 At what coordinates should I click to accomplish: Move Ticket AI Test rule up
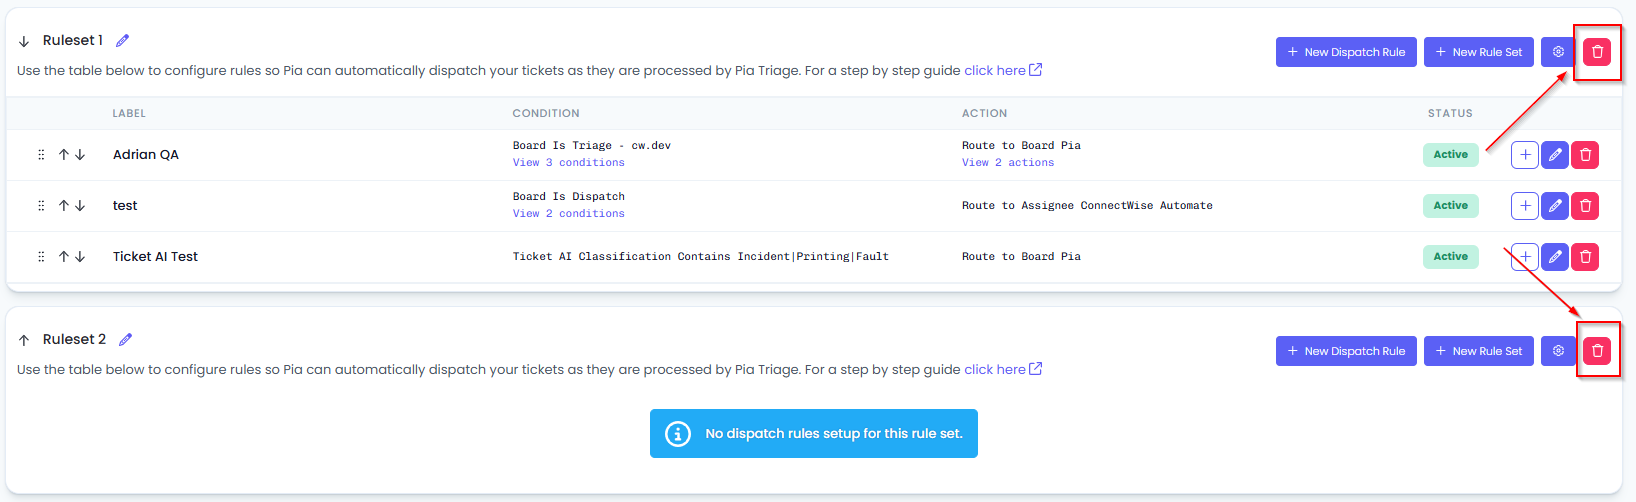64,257
